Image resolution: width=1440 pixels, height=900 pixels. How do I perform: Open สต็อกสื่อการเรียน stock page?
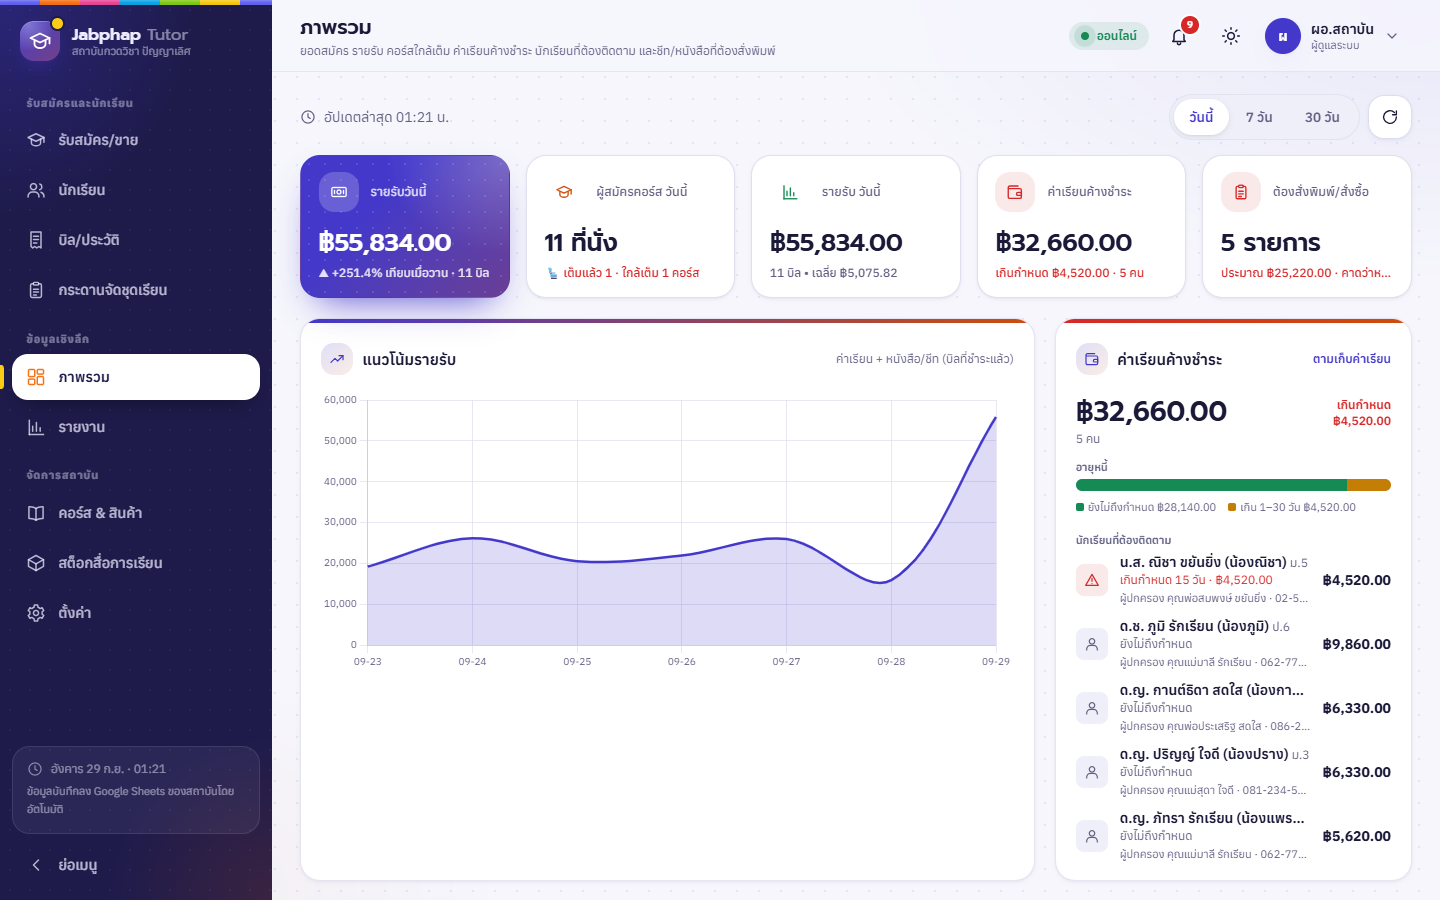coord(136,563)
